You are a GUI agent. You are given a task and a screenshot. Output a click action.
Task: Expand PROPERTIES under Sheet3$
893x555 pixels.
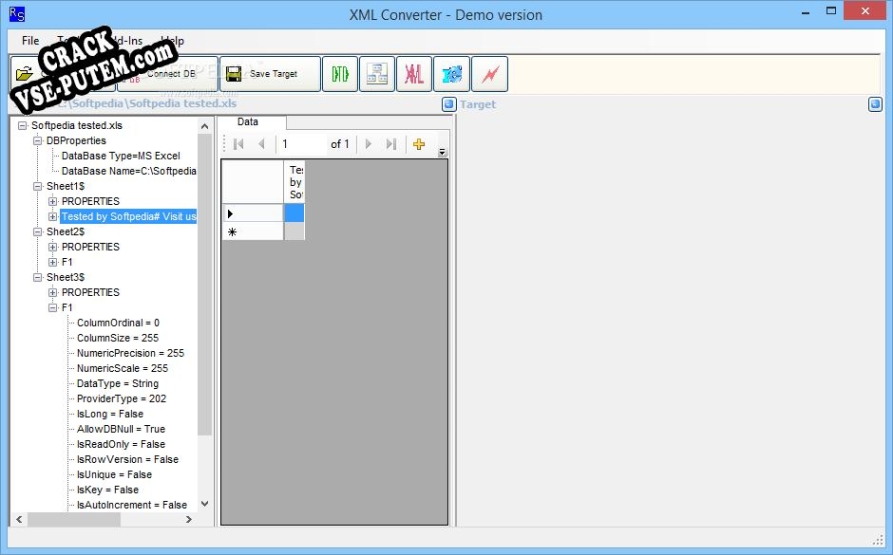pos(52,293)
